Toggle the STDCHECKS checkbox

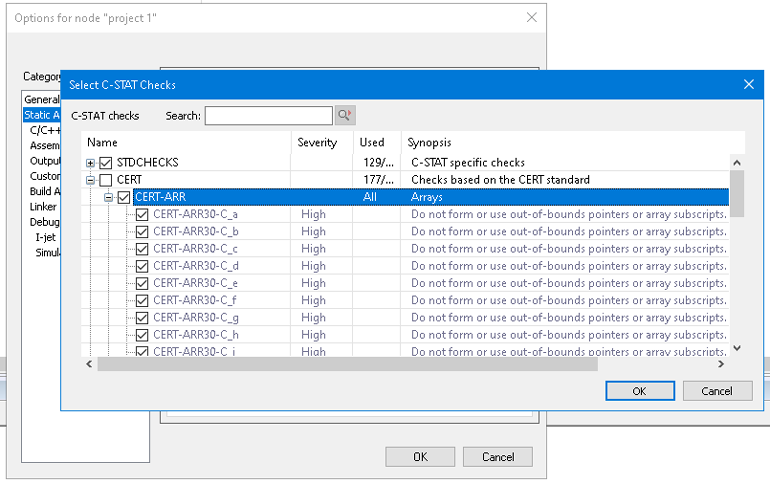pos(106,163)
